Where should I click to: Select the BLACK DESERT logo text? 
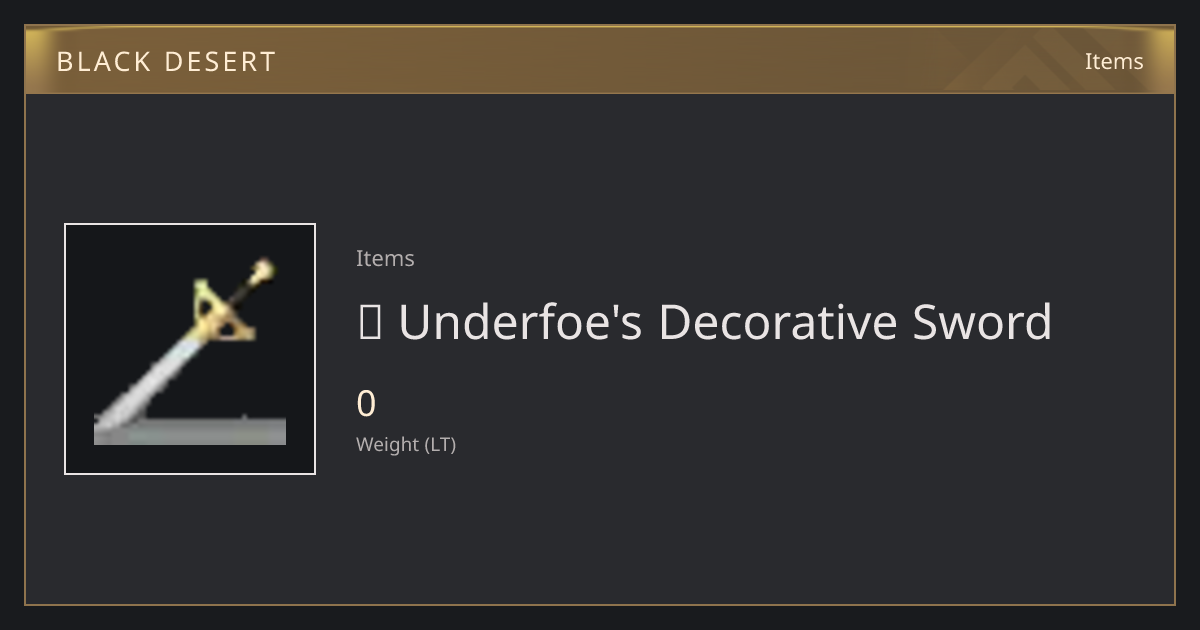166,62
